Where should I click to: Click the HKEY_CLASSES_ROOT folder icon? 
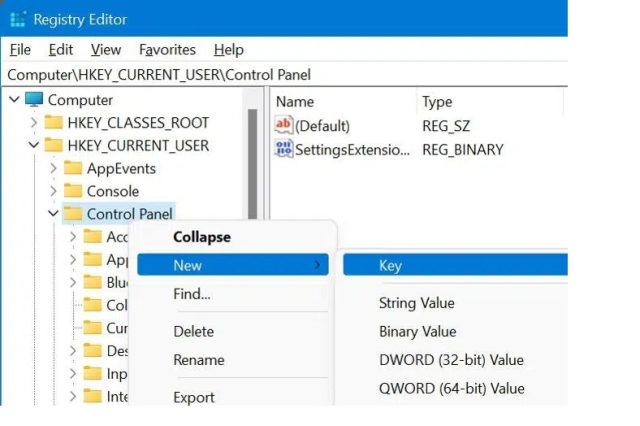53,122
